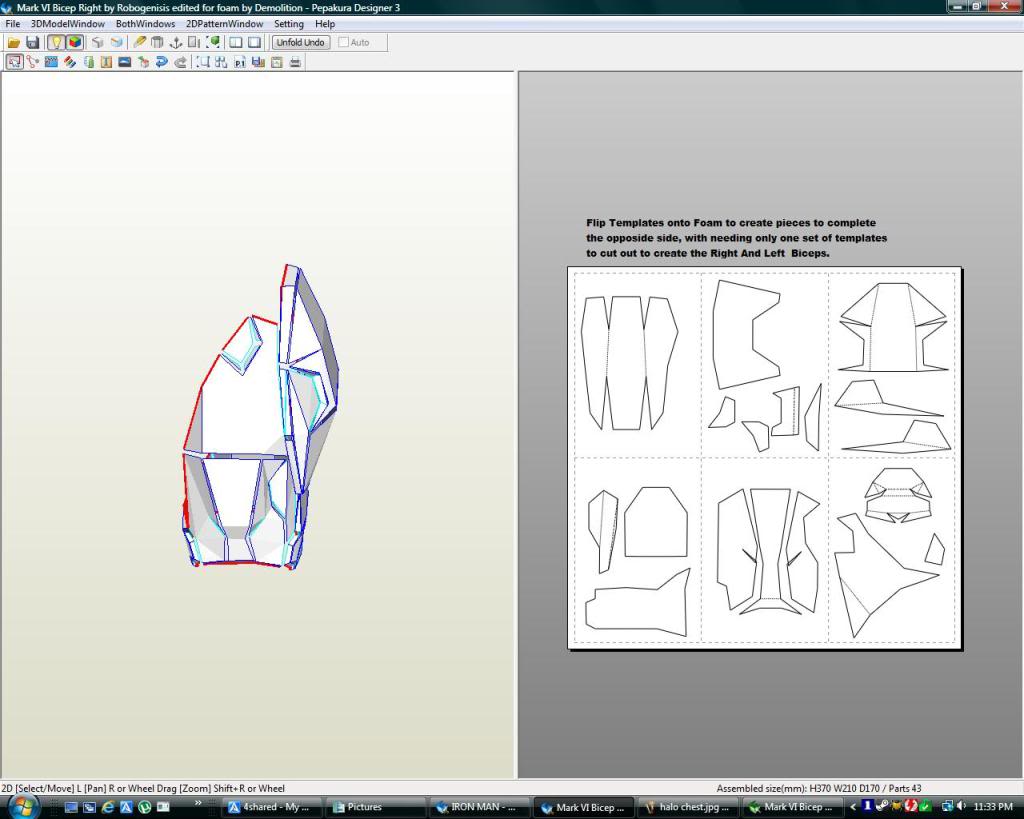Expand hidden system tray icons arrow
The height and width of the screenshot is (819, 1024).
click(853, 807)
